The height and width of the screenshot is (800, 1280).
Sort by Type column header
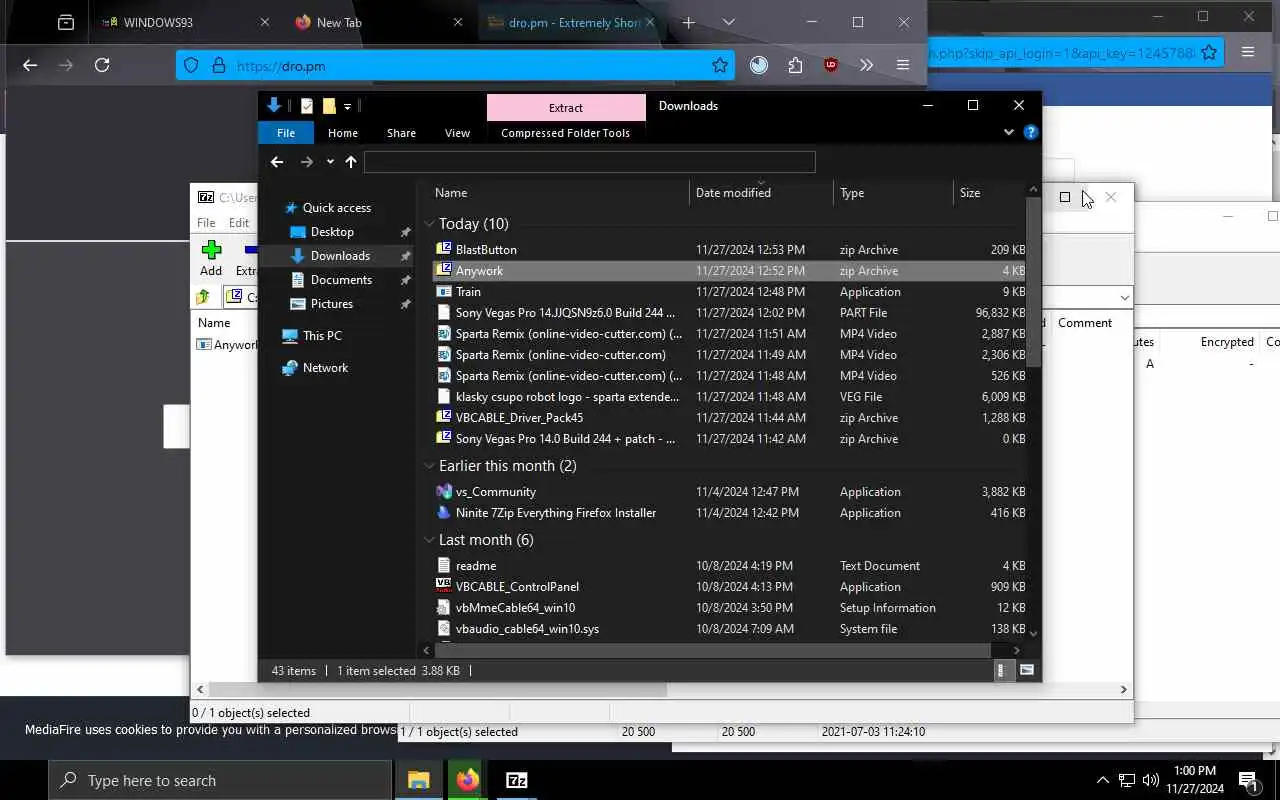tap(893, 193)
